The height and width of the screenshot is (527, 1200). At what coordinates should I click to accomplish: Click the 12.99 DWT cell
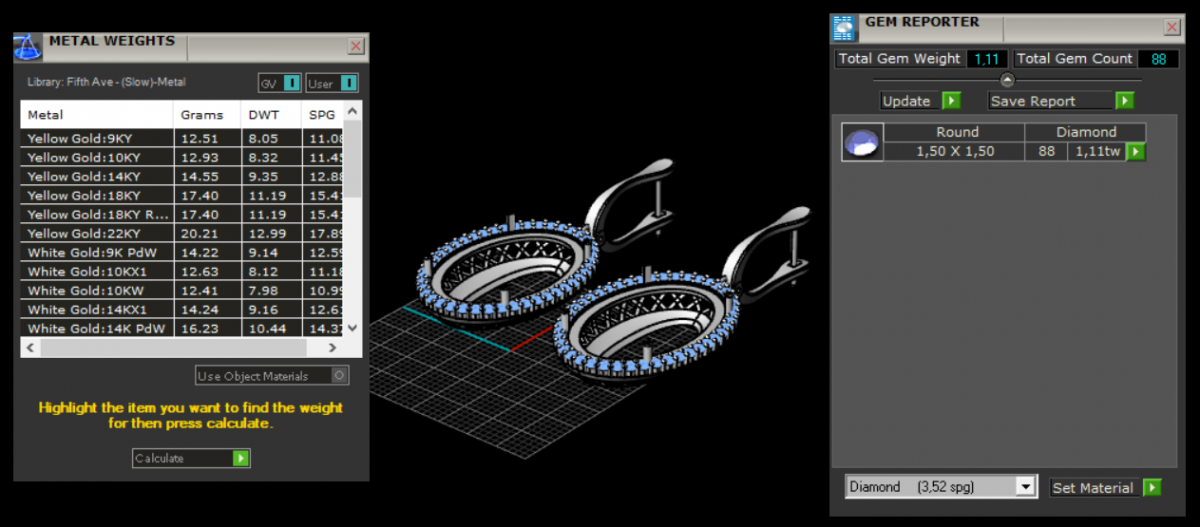pos(271,234)
